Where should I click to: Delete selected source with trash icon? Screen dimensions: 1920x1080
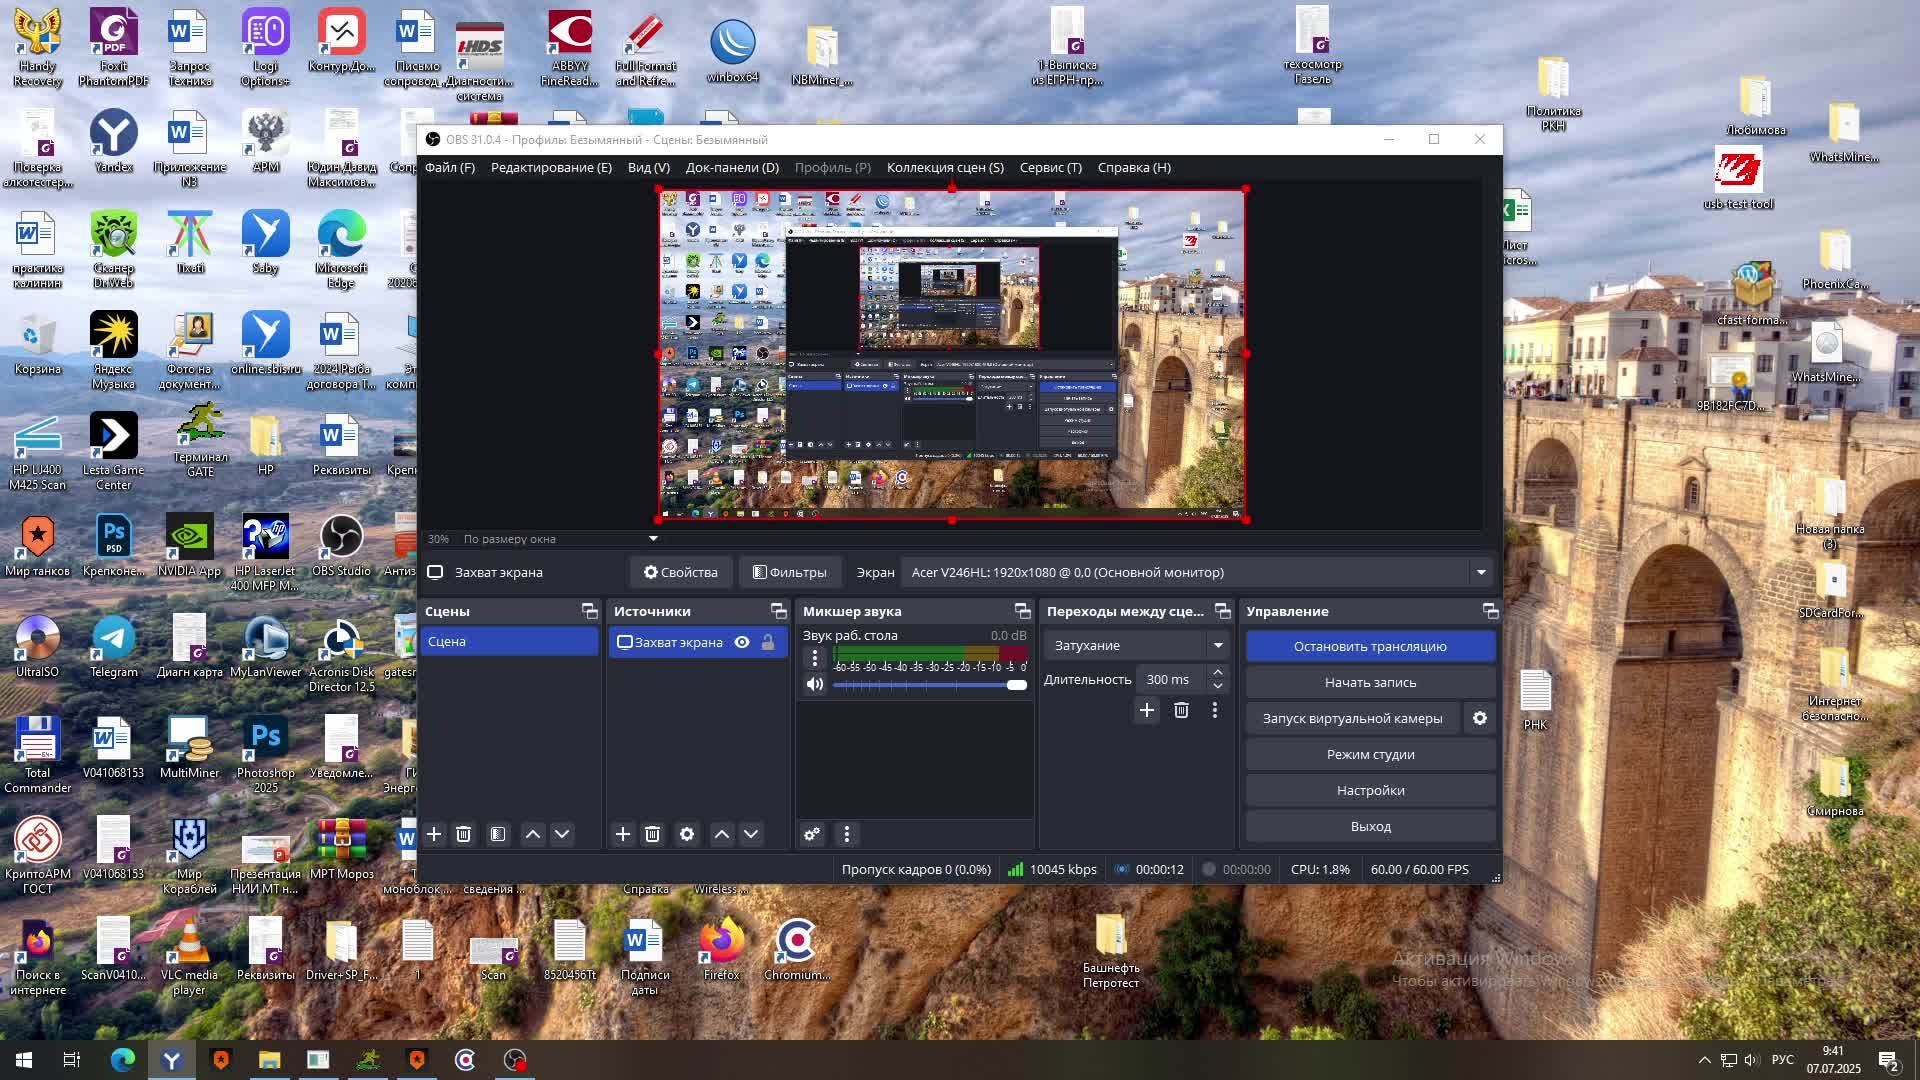tap(652, 834)
